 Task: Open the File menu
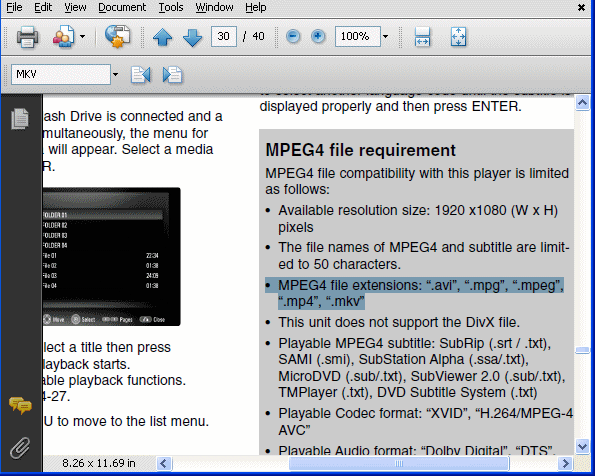tap(14, 7)
